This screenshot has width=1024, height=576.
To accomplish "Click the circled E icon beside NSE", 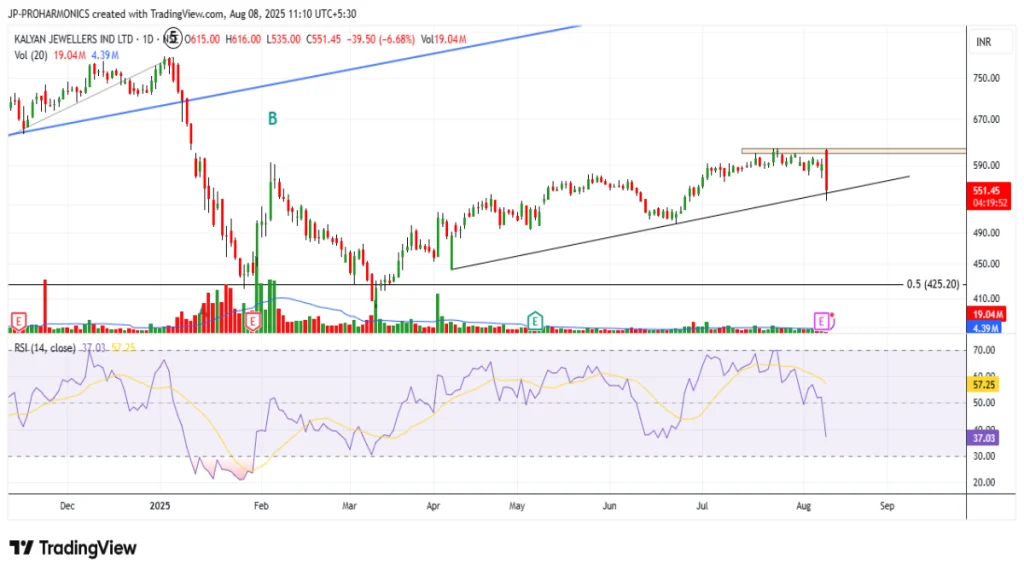I will [x=173, y=38].
